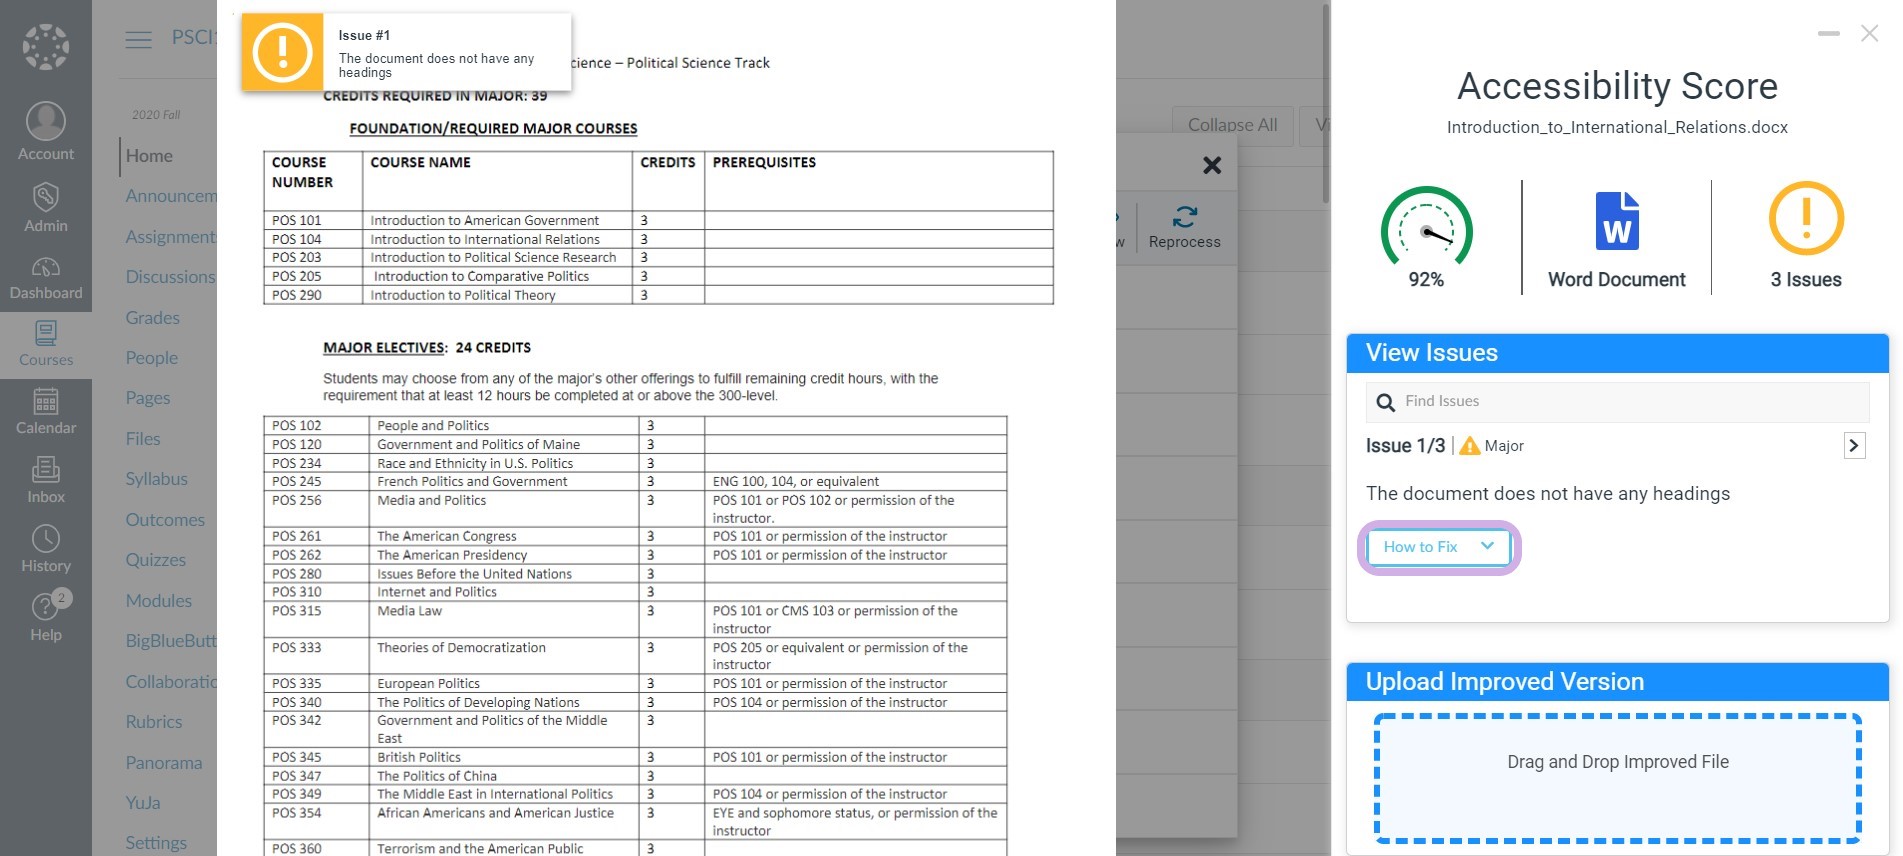Click the Collapse All button
1903x856 pixels.
pyautogui.click(x=1232, y=125)
